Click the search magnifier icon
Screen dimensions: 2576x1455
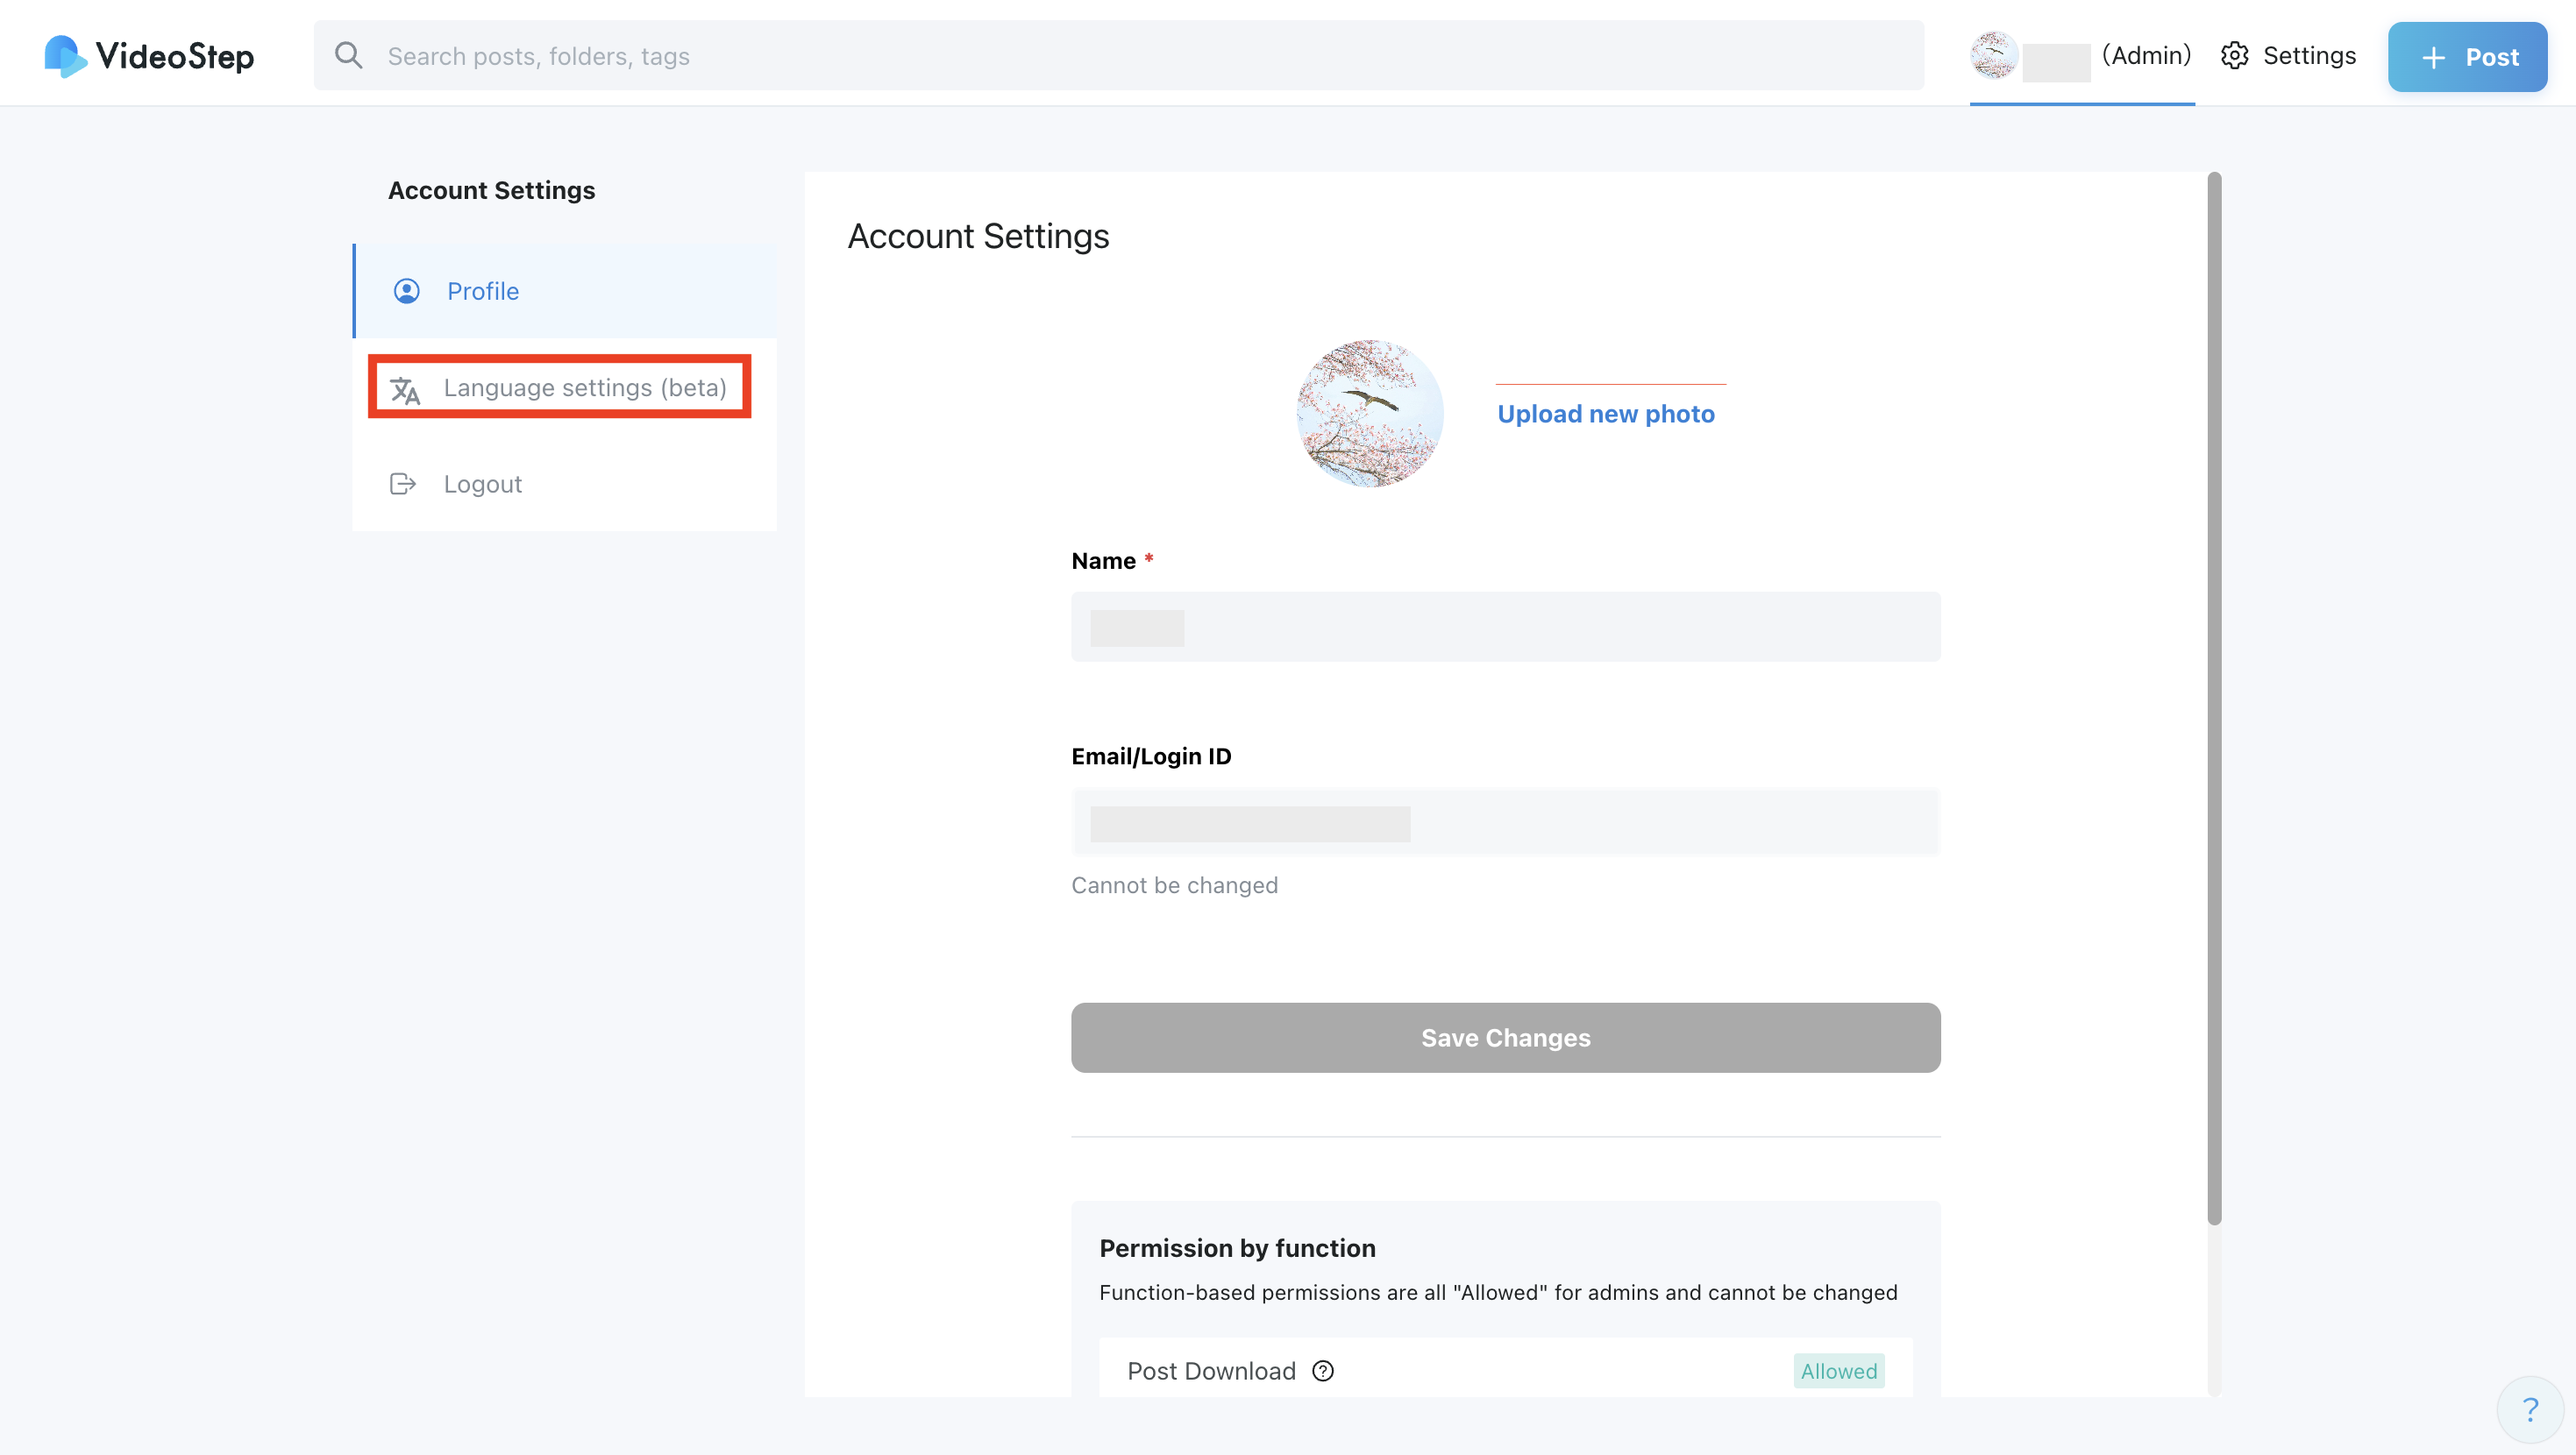(348, 55)
